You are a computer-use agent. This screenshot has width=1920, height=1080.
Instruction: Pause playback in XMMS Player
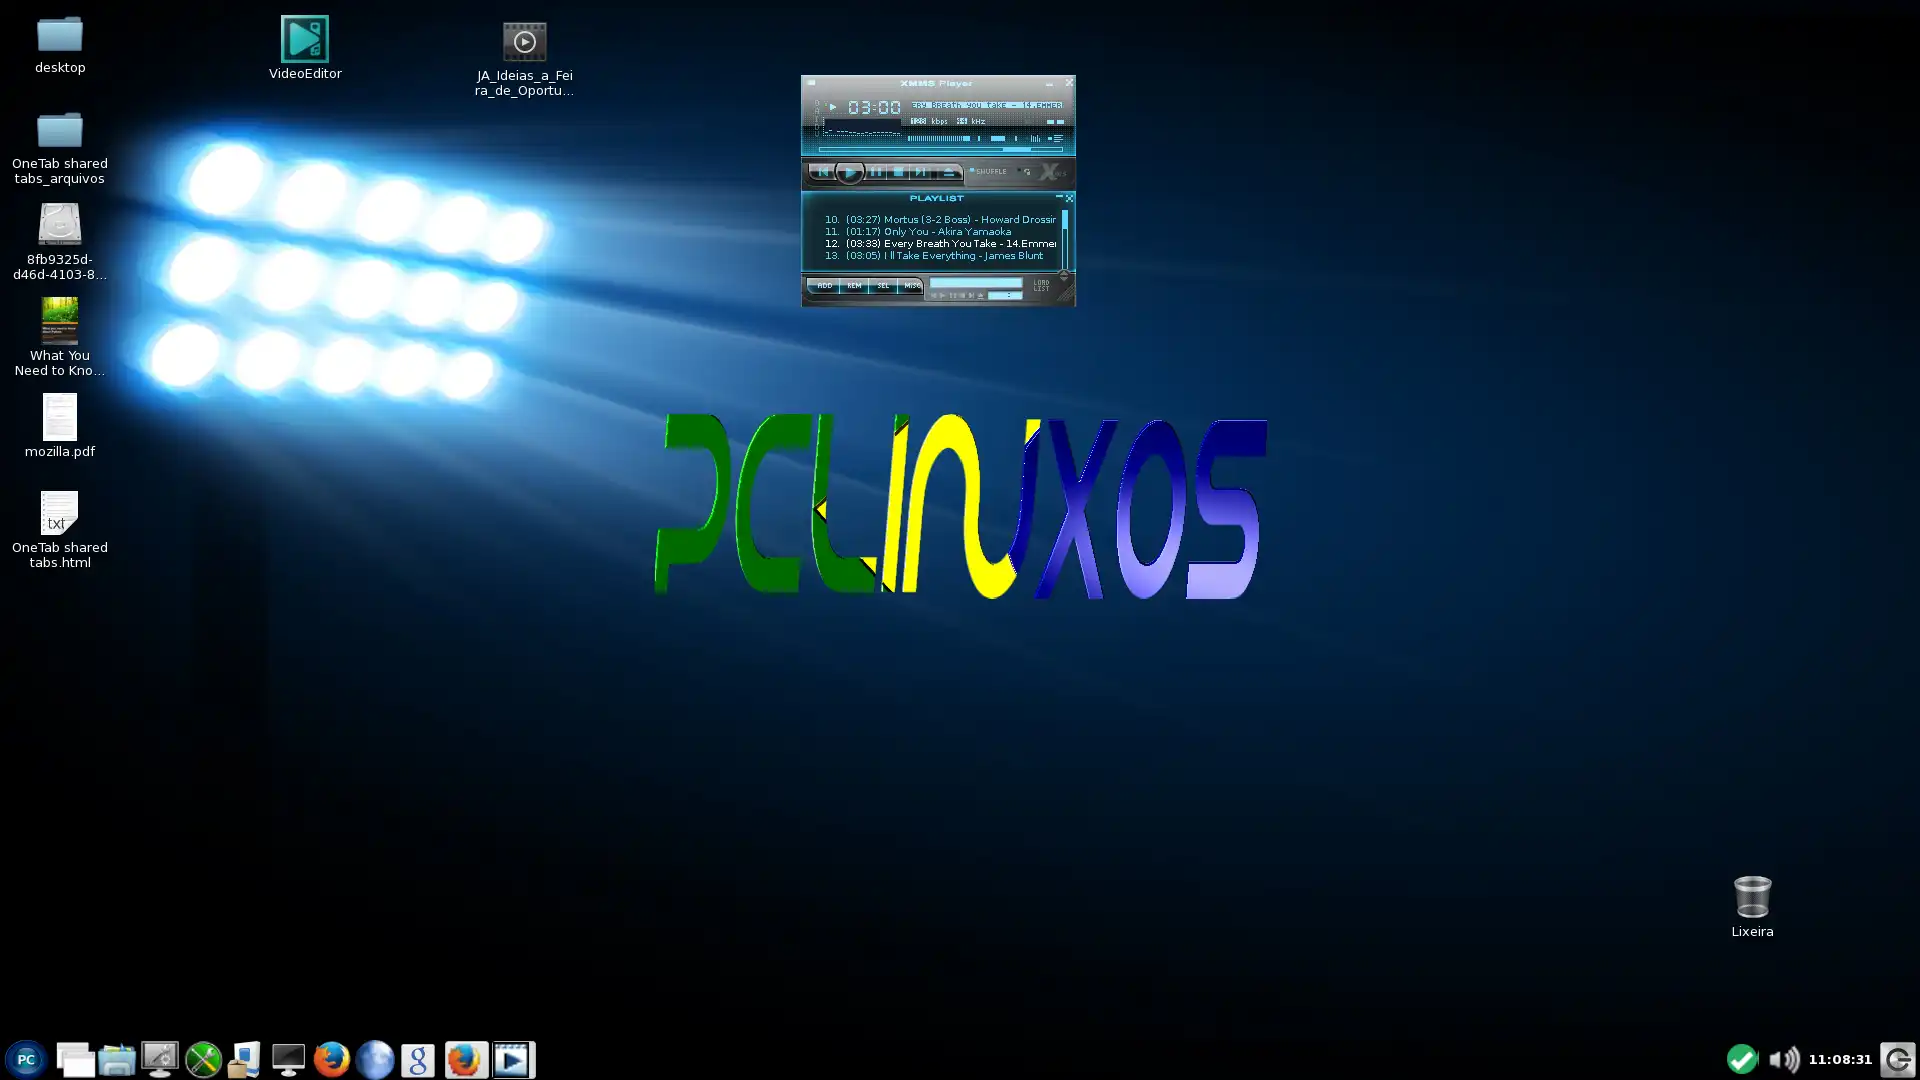click(876, 172)
